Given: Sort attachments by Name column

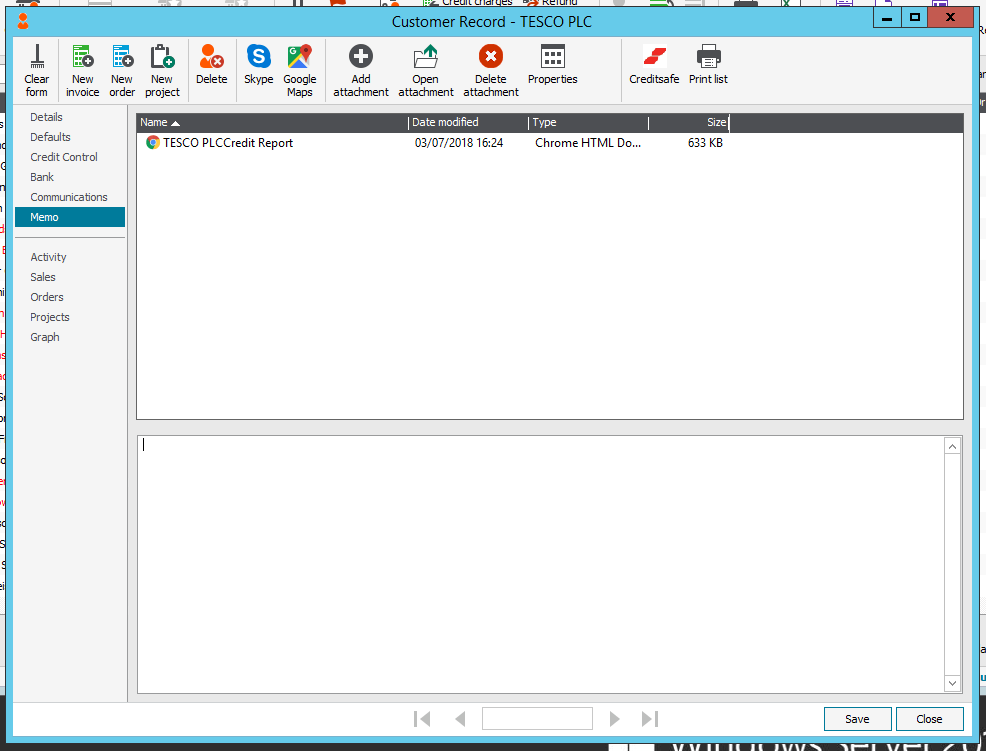Looking at the screenshot, I should click(x=272, y=123).
